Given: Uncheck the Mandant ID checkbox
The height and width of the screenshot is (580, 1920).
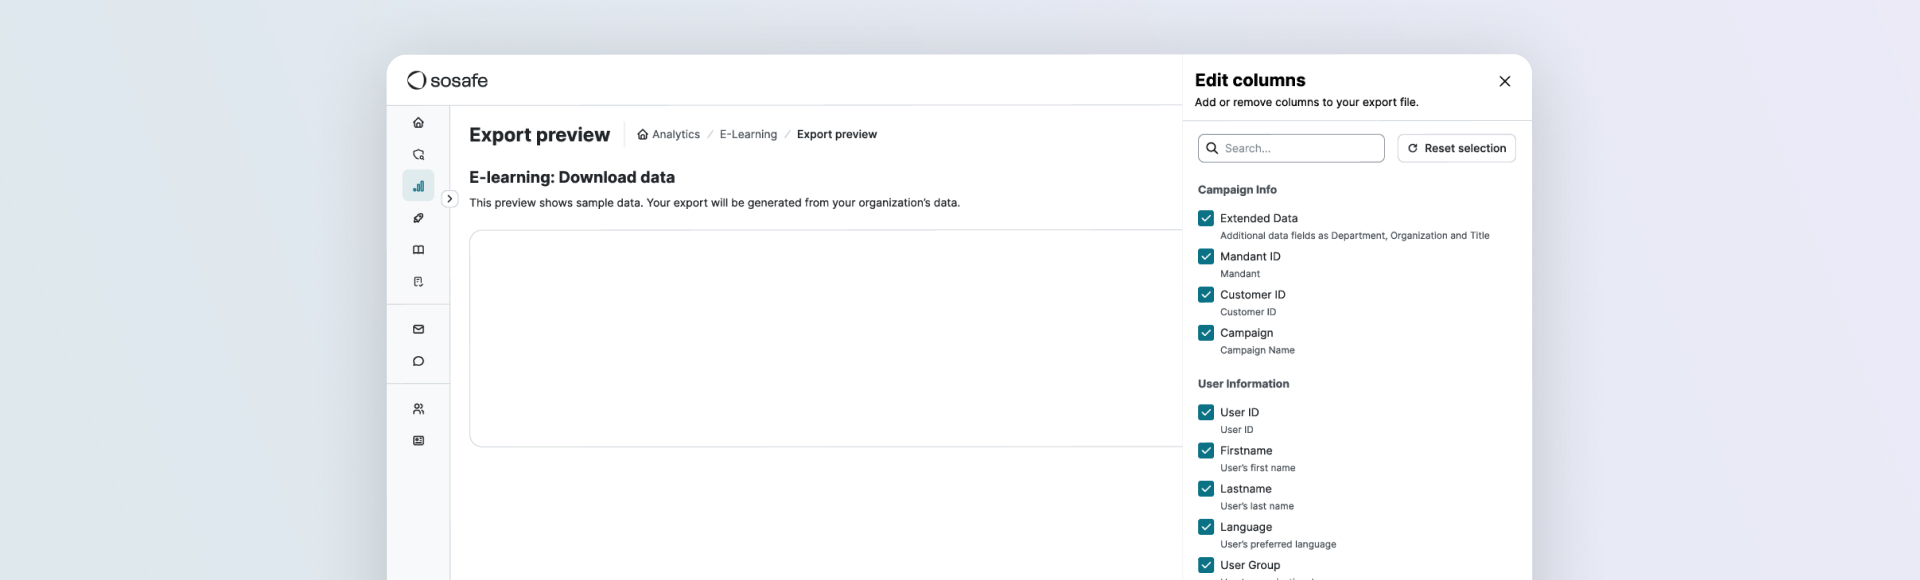Looking at the screenshot, I should point(1206,257).
